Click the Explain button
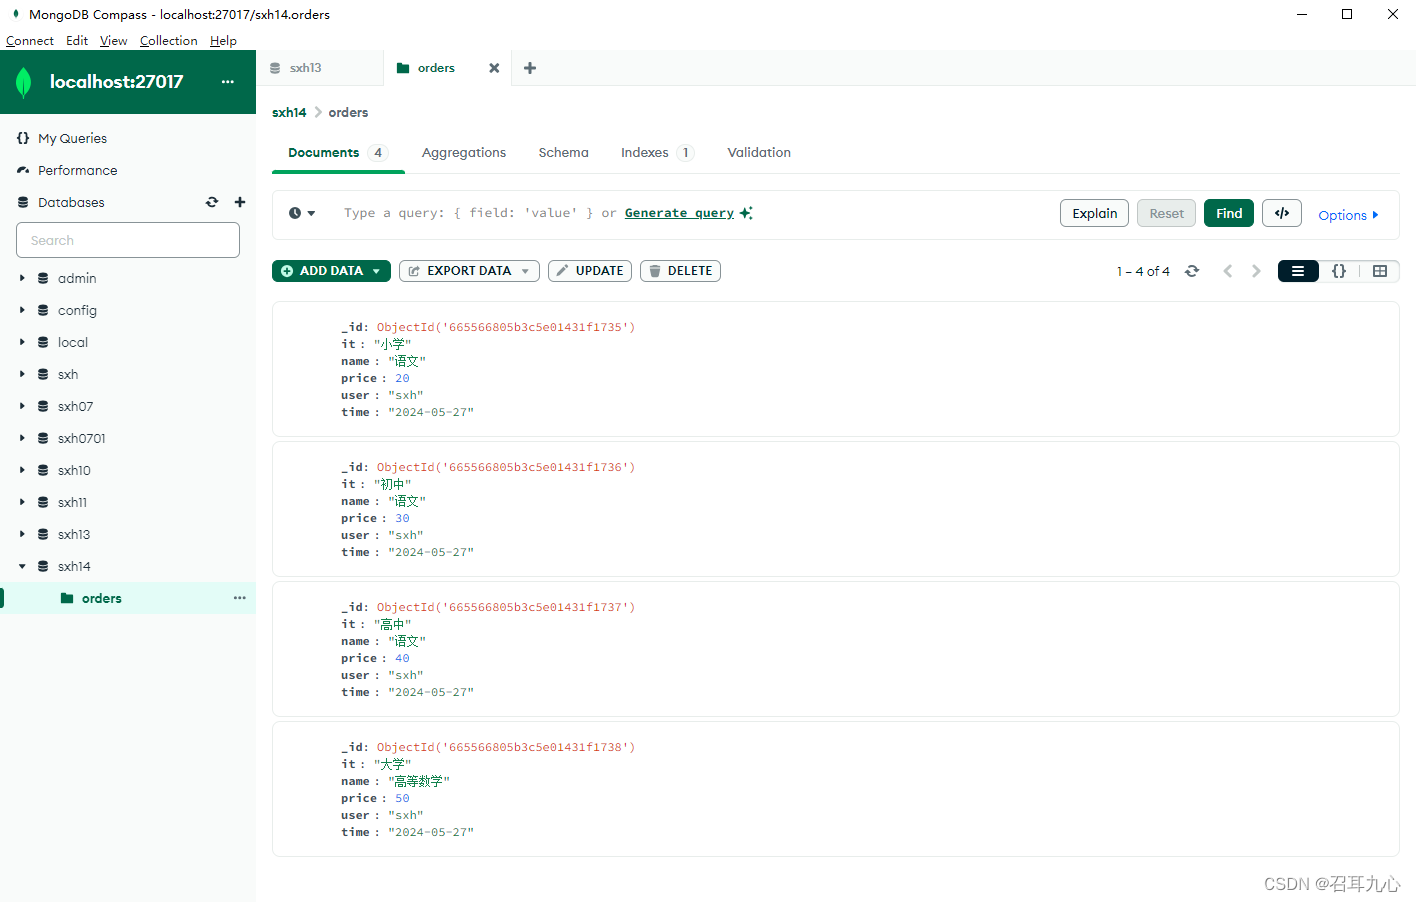 1095,213
